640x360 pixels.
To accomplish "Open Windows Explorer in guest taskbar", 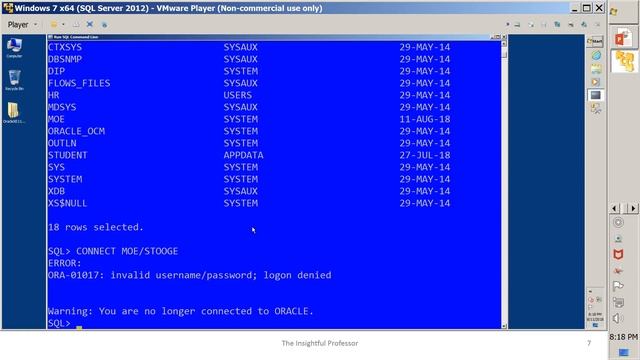I will click(596, 69).
